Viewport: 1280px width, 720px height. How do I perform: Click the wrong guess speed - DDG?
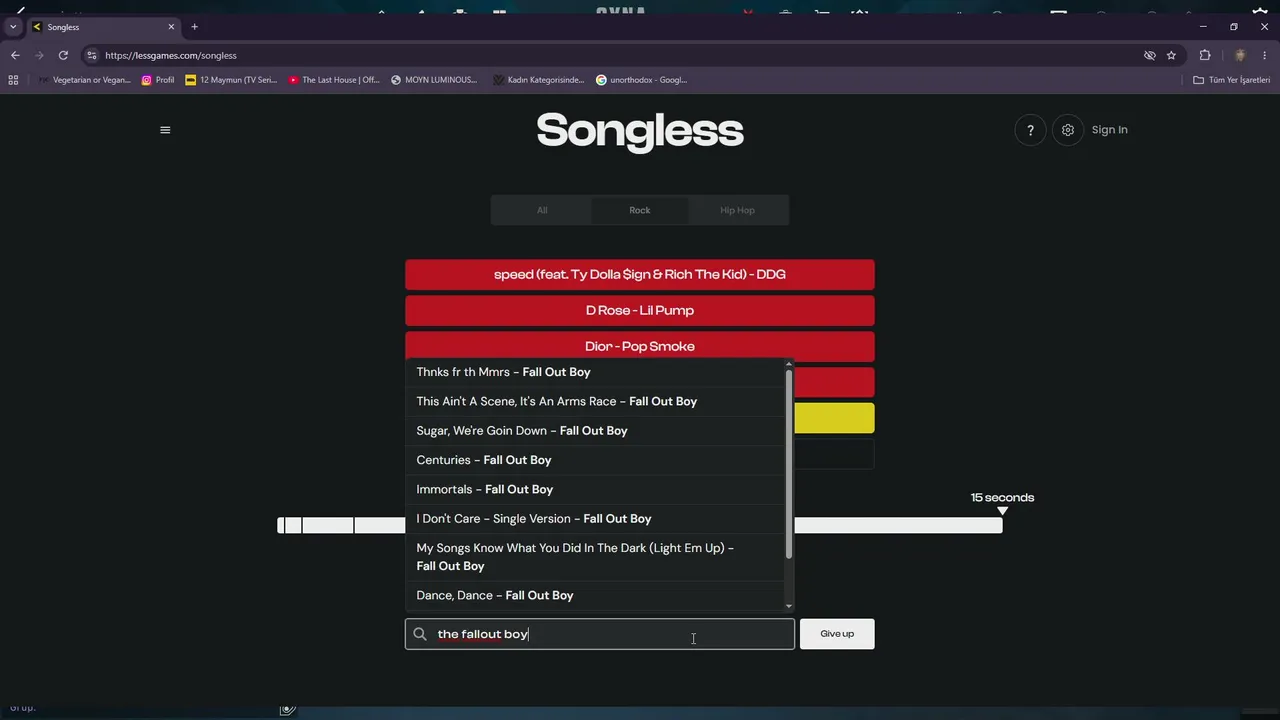(x=640, y=274)
